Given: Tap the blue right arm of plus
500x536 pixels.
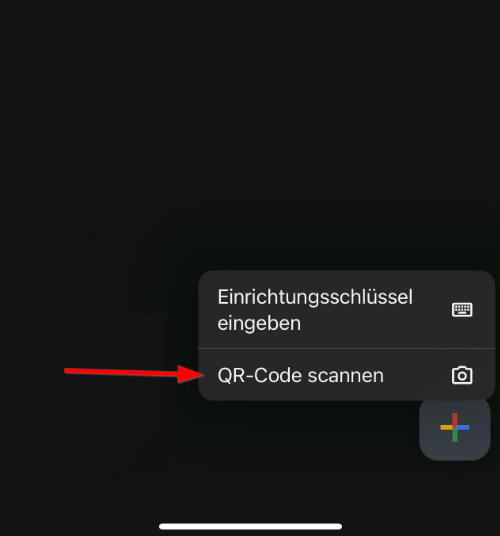Looking at the screenshot, I should tap(463, 427).
